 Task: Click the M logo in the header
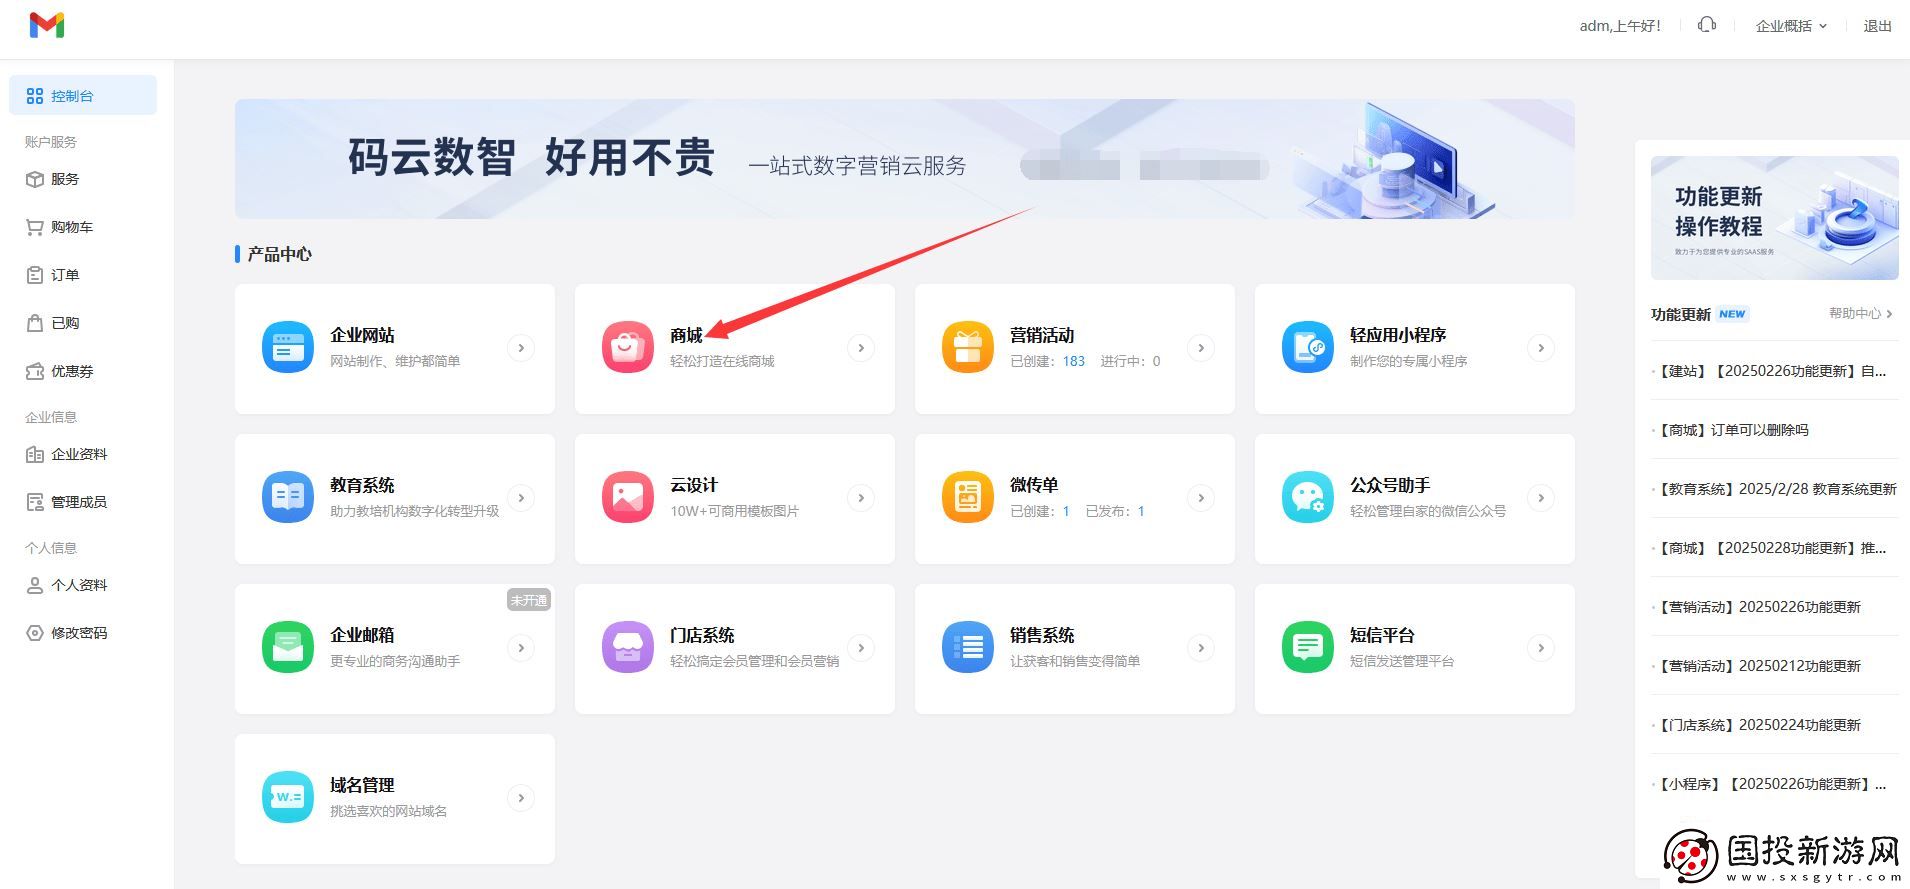coord(47,26)
